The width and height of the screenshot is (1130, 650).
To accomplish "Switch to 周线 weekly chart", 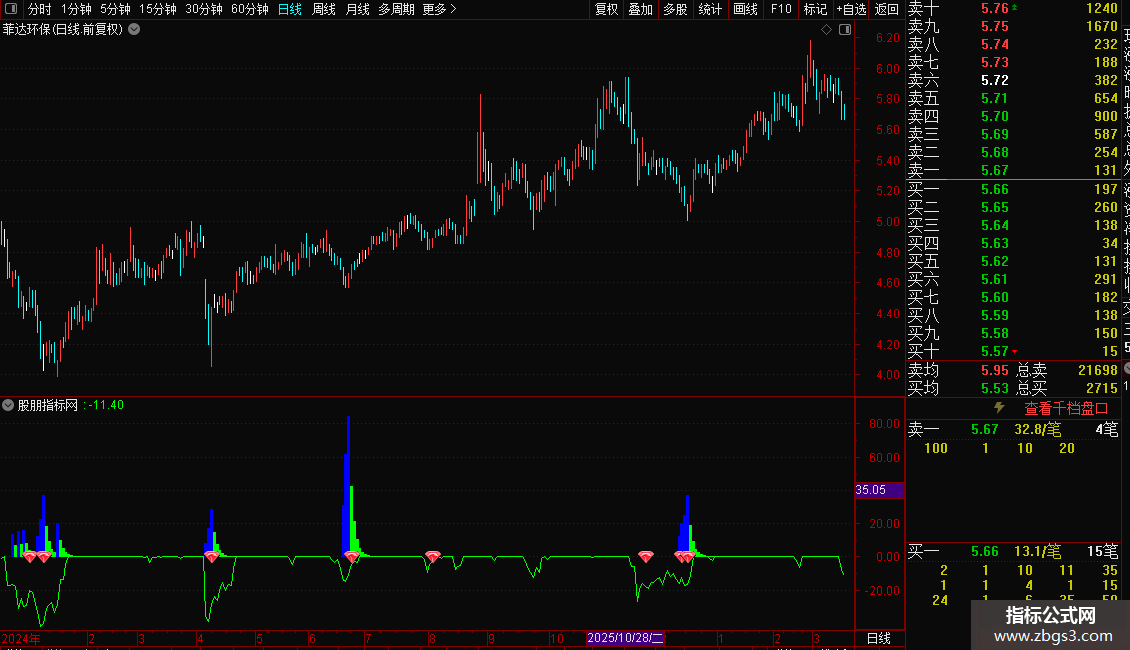I will [324, 9].
